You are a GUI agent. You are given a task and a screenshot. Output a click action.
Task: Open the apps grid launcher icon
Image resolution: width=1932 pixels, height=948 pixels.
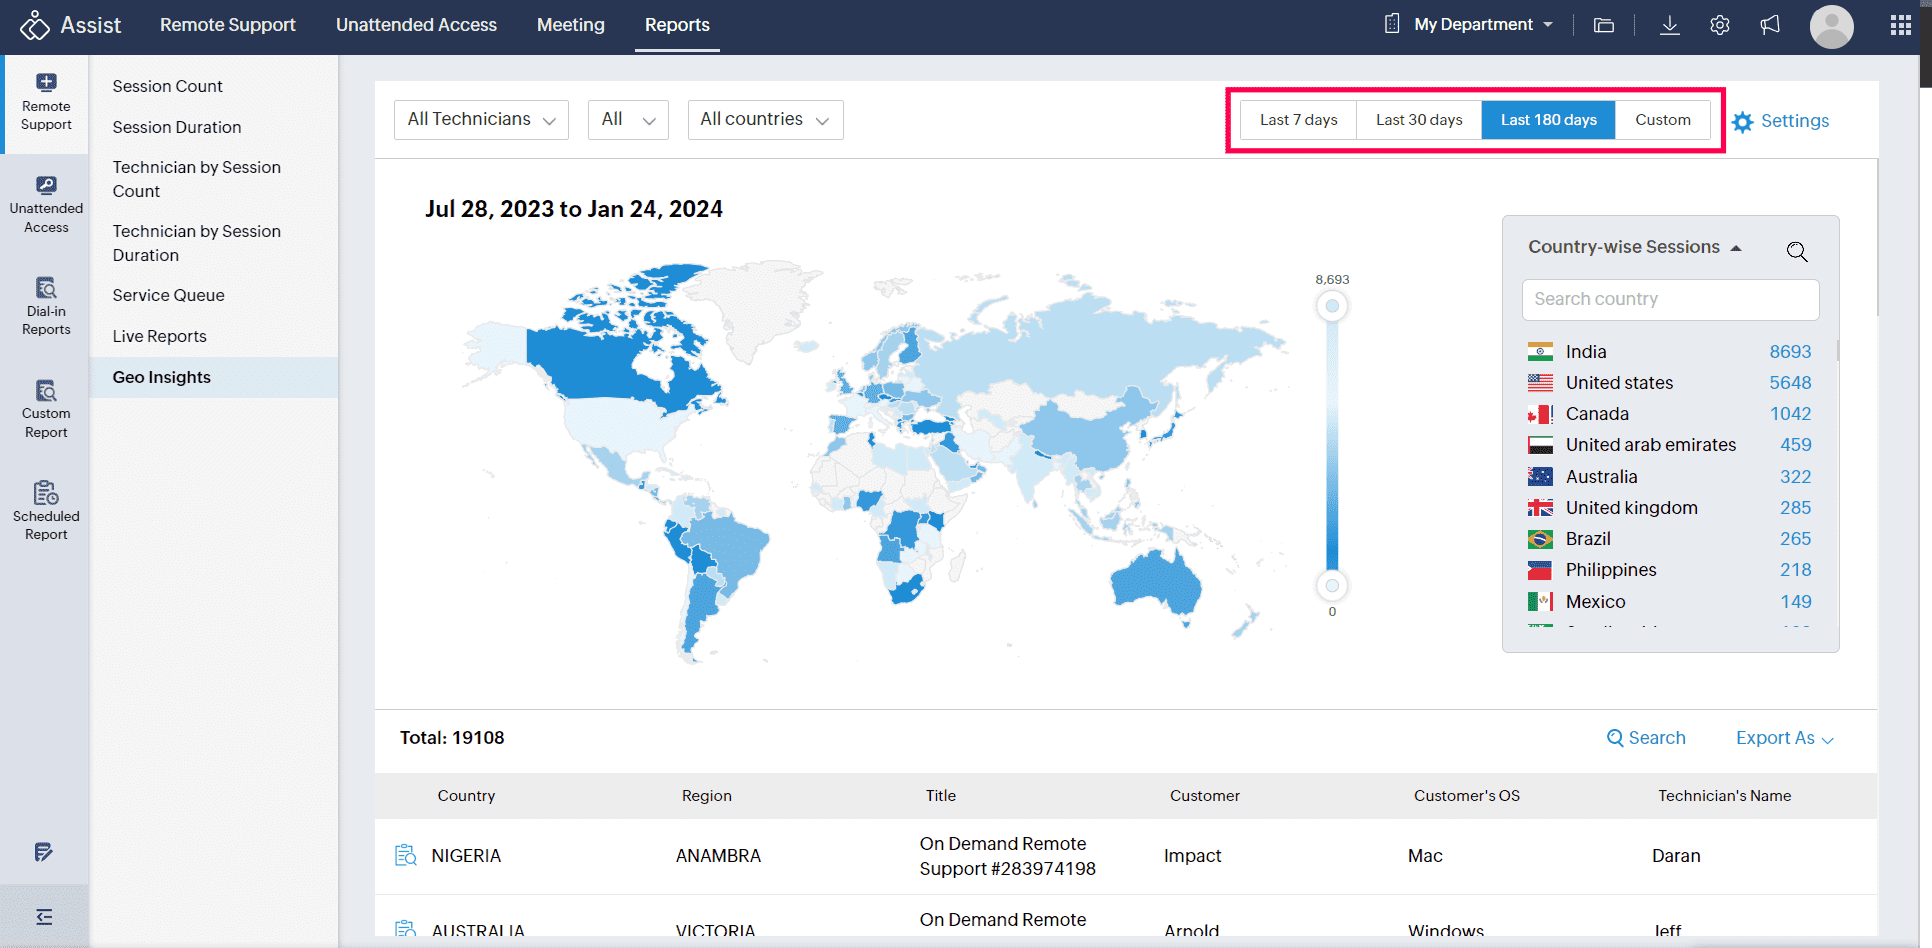click(1901, 25)
